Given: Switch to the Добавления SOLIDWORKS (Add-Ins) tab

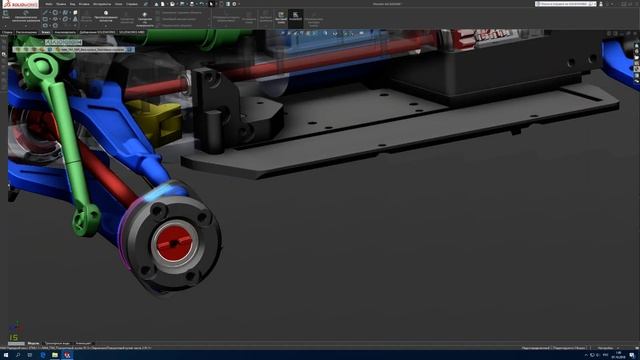Looking at the screenshot, I should [x=97, y=32].
